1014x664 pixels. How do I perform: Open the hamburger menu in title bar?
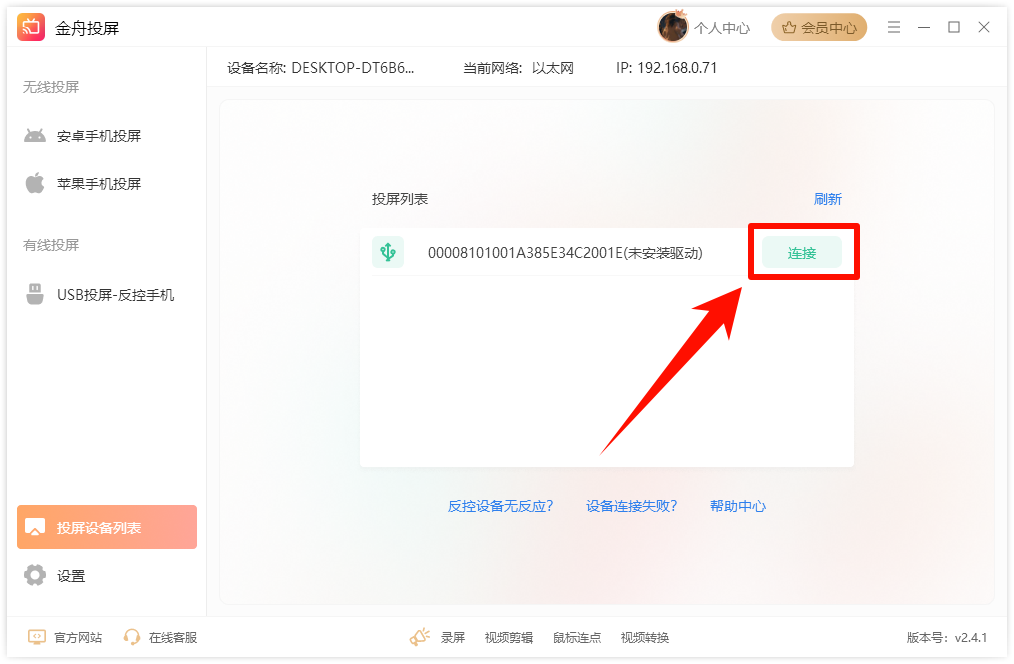coord(894,27)
